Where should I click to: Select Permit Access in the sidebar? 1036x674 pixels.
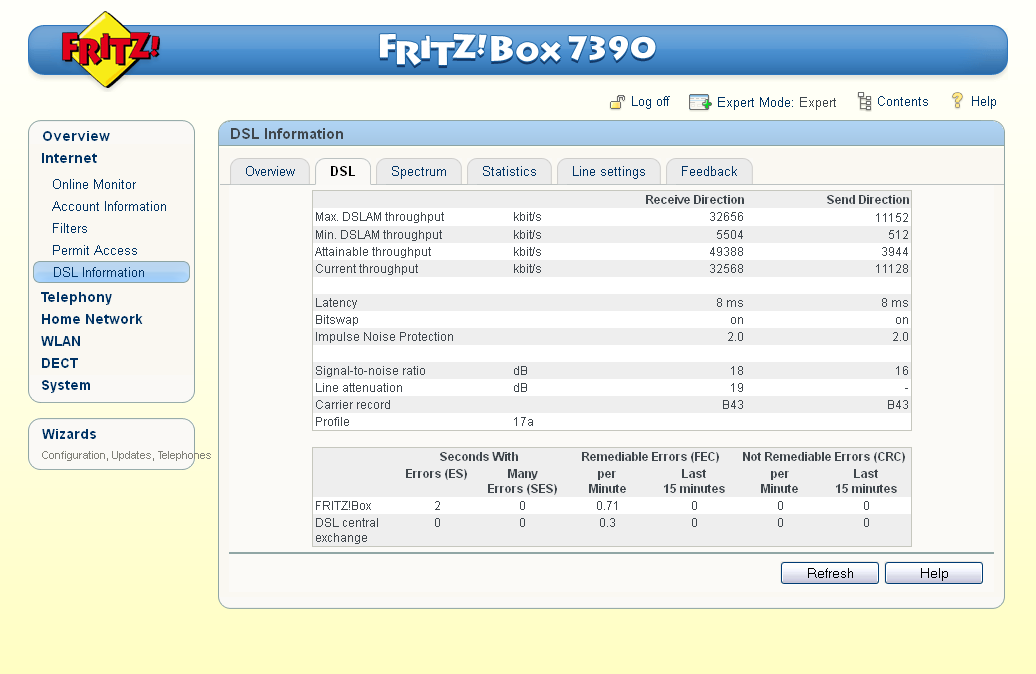[93, 250]
